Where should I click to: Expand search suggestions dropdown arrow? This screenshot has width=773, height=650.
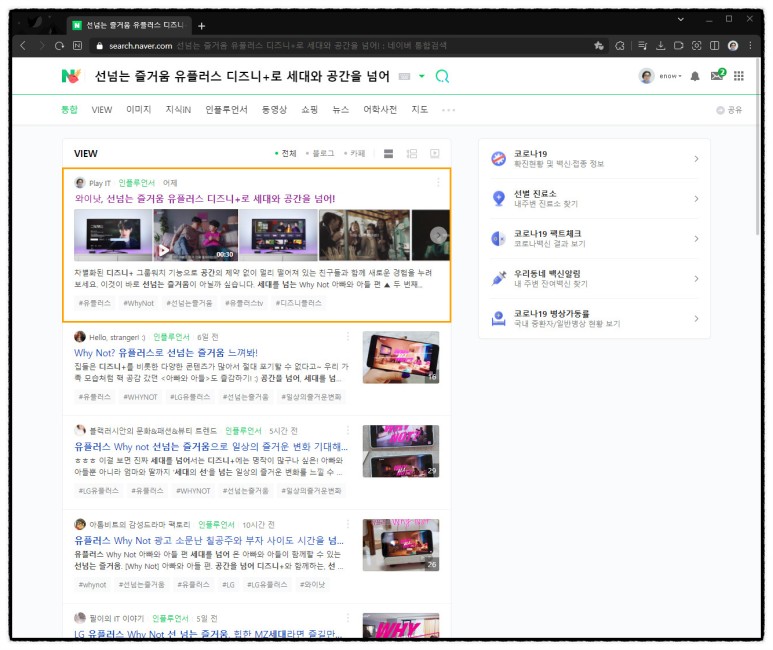click(422, 76)
